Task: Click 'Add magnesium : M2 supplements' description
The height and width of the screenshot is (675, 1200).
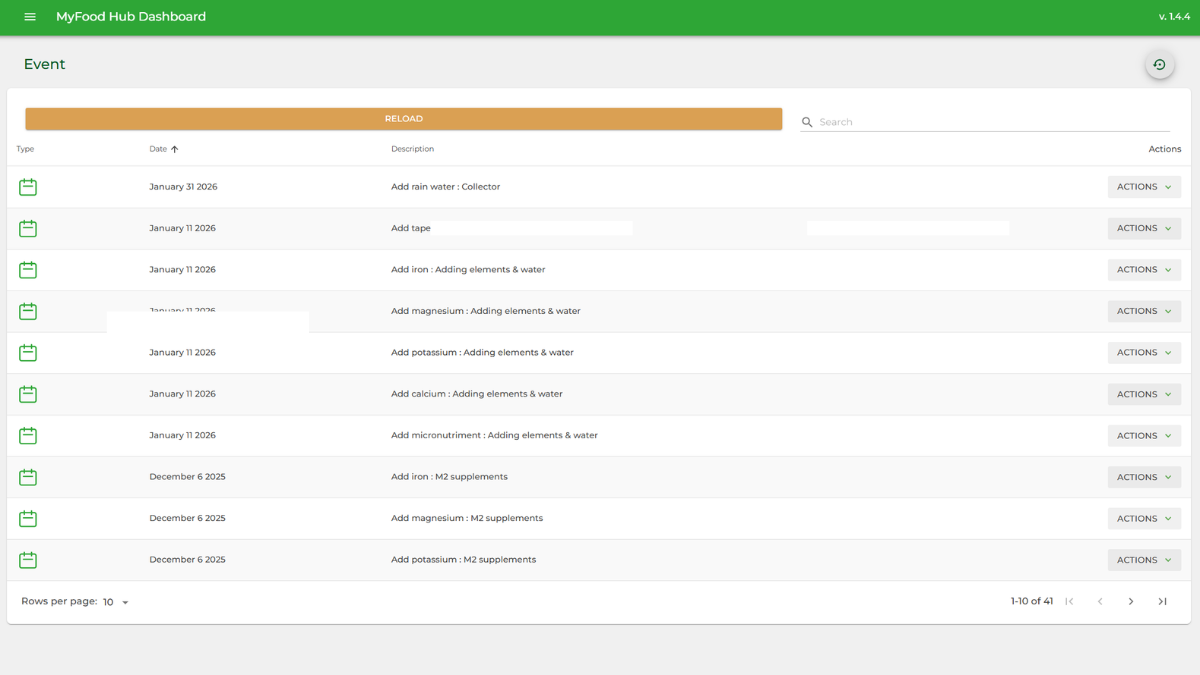Action: (x=467, y=519)
